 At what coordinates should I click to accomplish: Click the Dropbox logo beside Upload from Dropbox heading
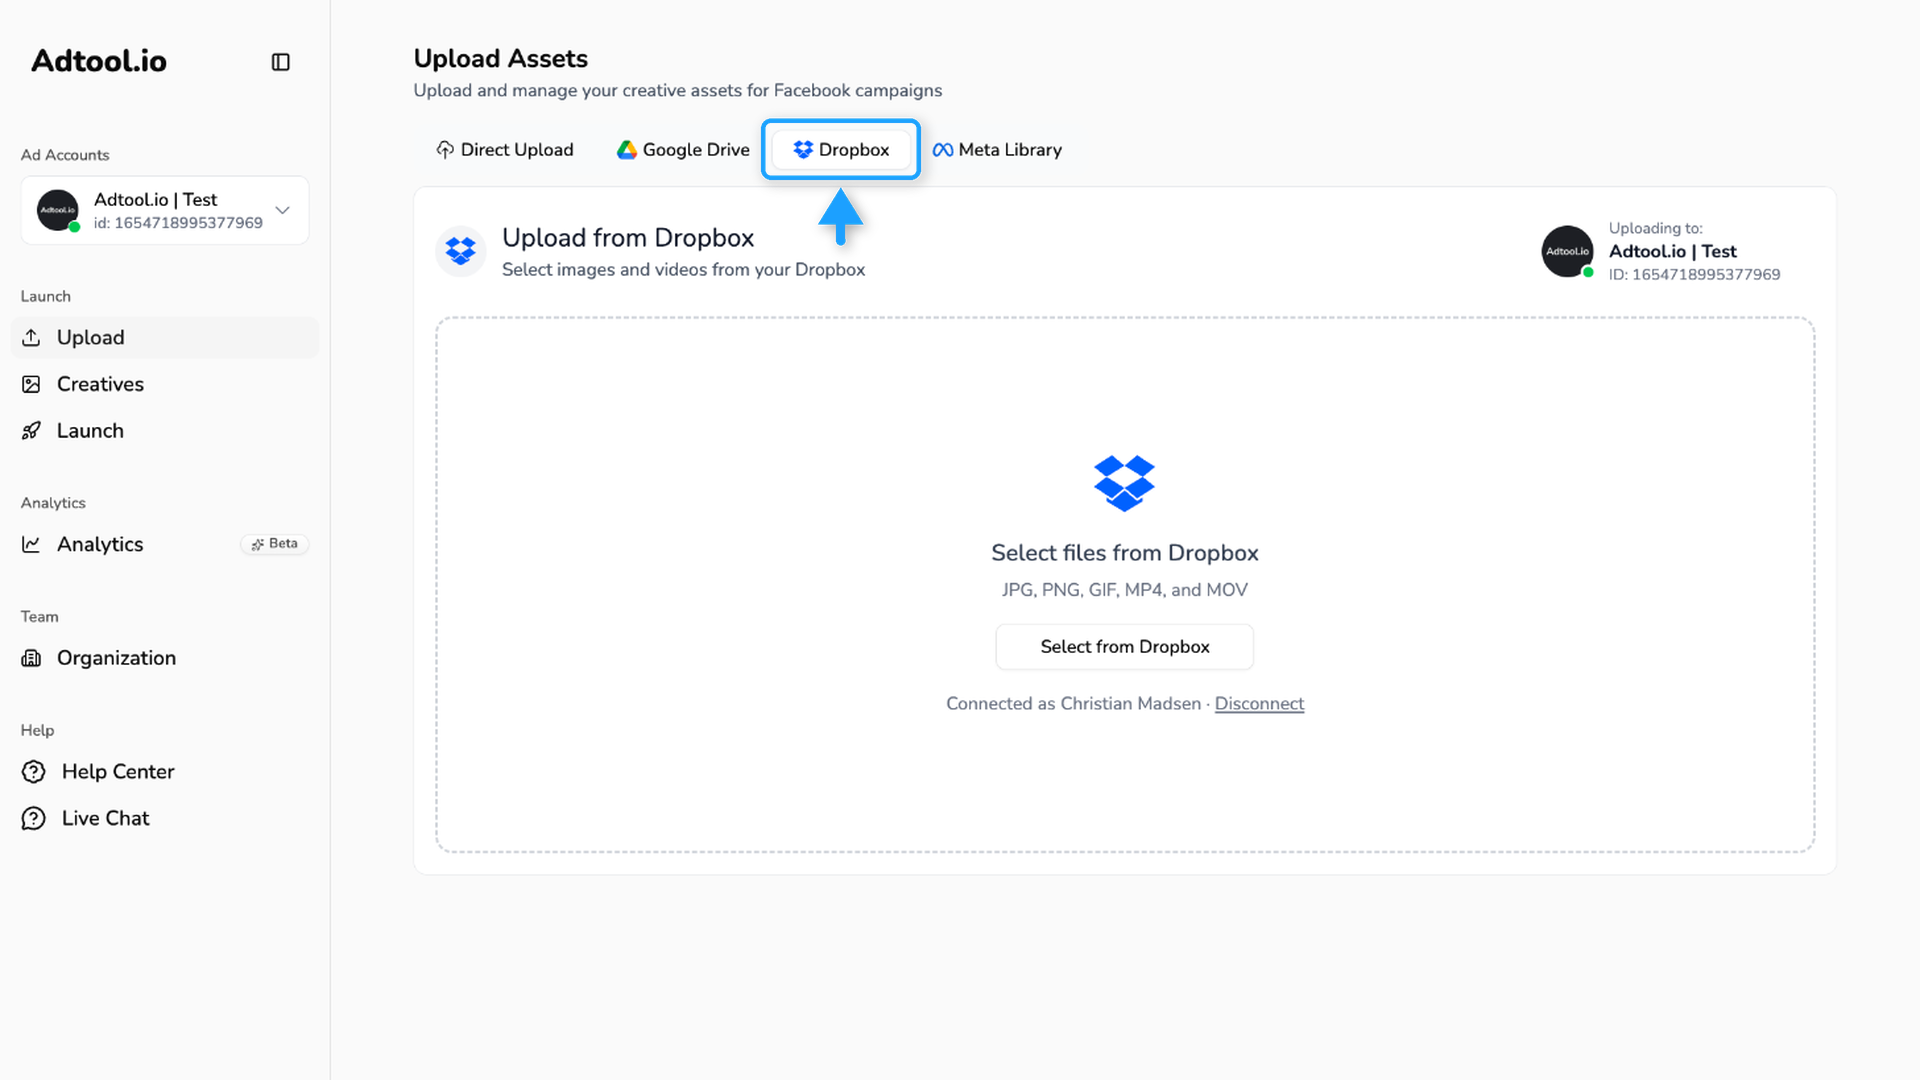click(461, 251)
